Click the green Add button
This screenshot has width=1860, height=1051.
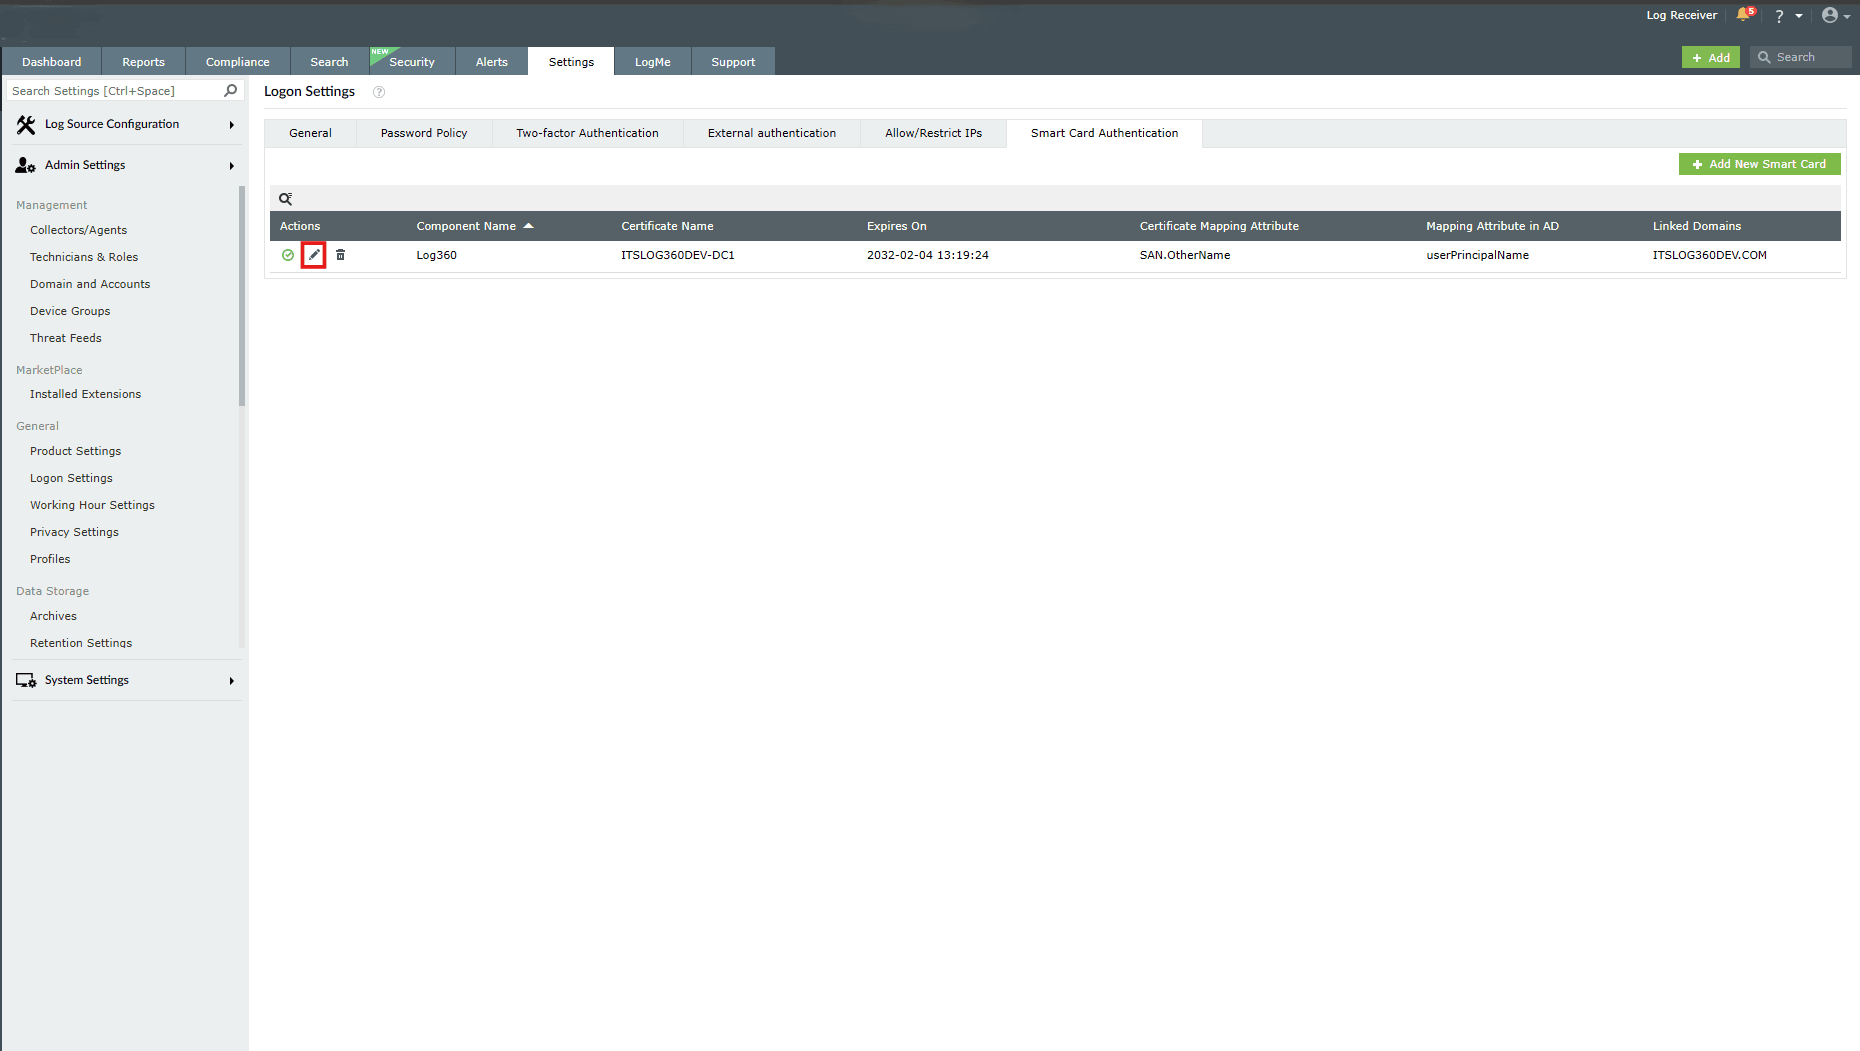pyautogui.click(x=1711, y=57)
